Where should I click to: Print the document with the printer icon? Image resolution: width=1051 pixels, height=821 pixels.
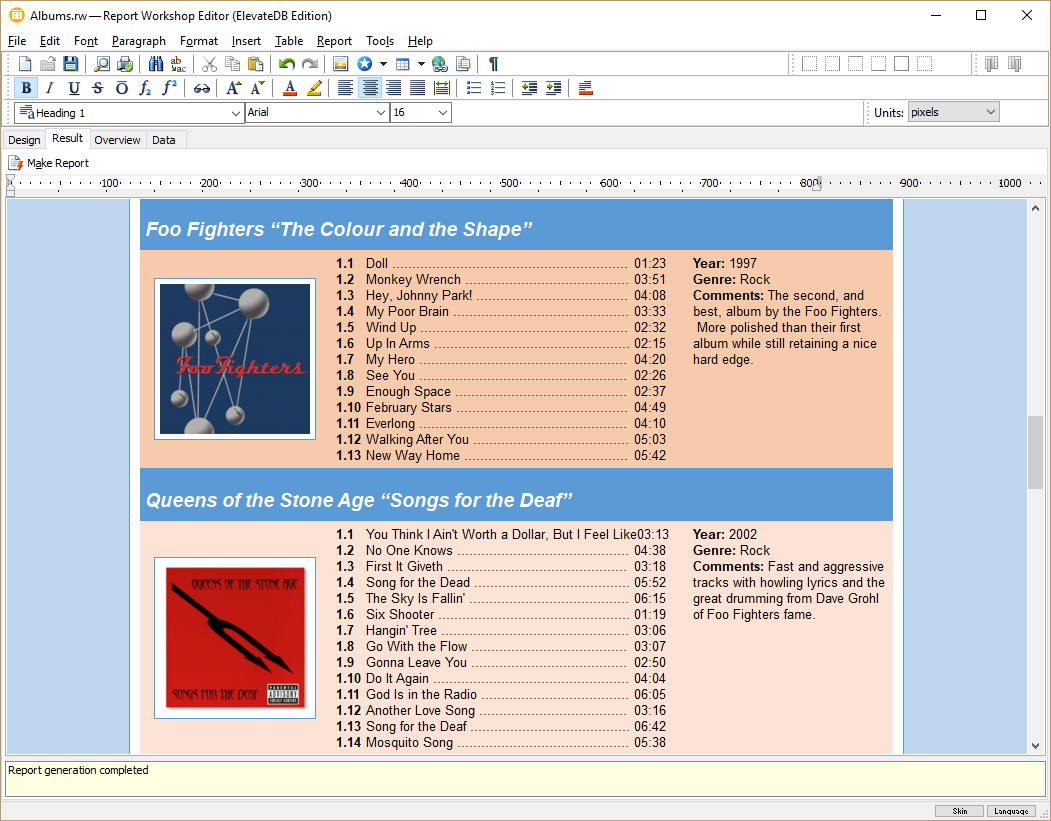click(125, 64)
